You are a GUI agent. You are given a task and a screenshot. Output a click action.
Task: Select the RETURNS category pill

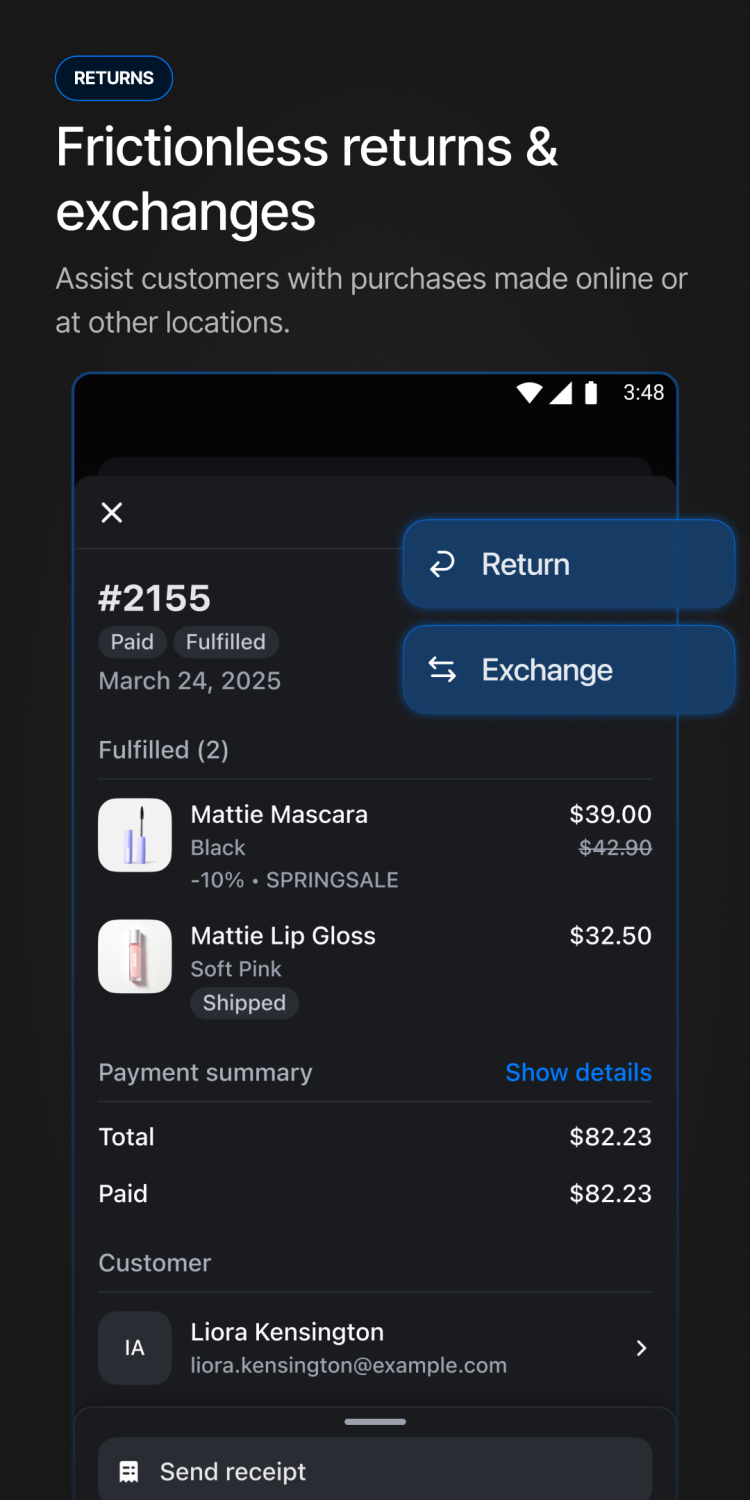point(114,78)
